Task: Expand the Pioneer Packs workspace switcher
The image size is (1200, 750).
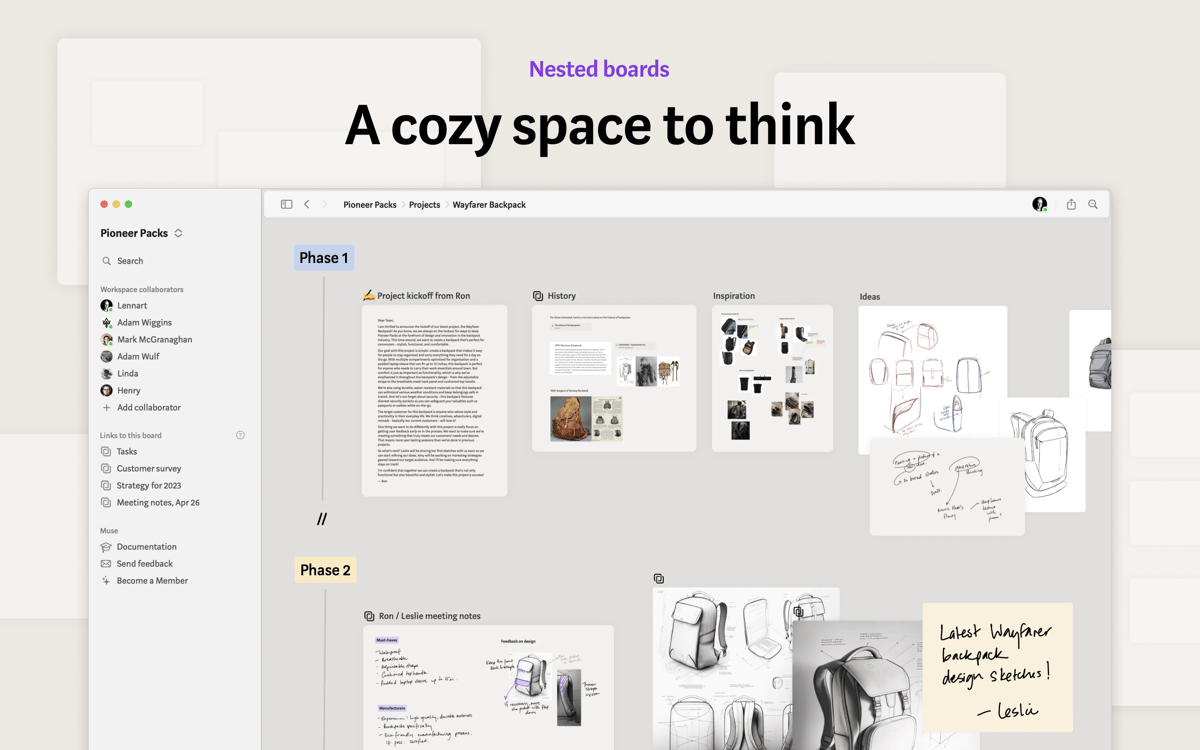Action: coord(178,233)
